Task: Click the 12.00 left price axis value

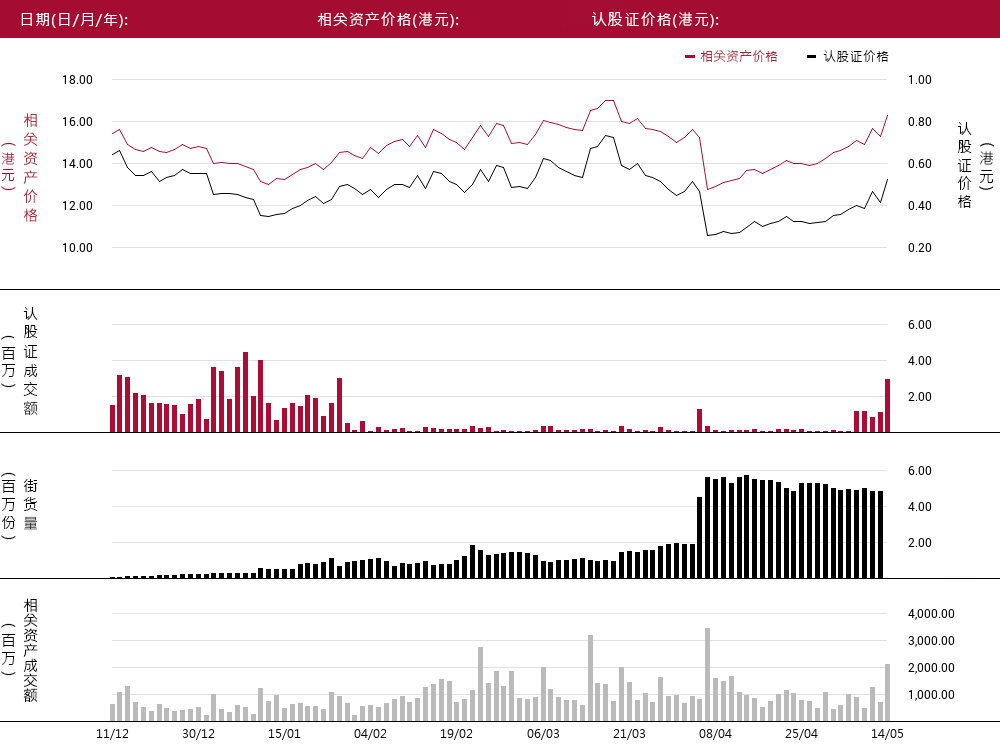Action: pyautogui.click(x=77, y=206)
